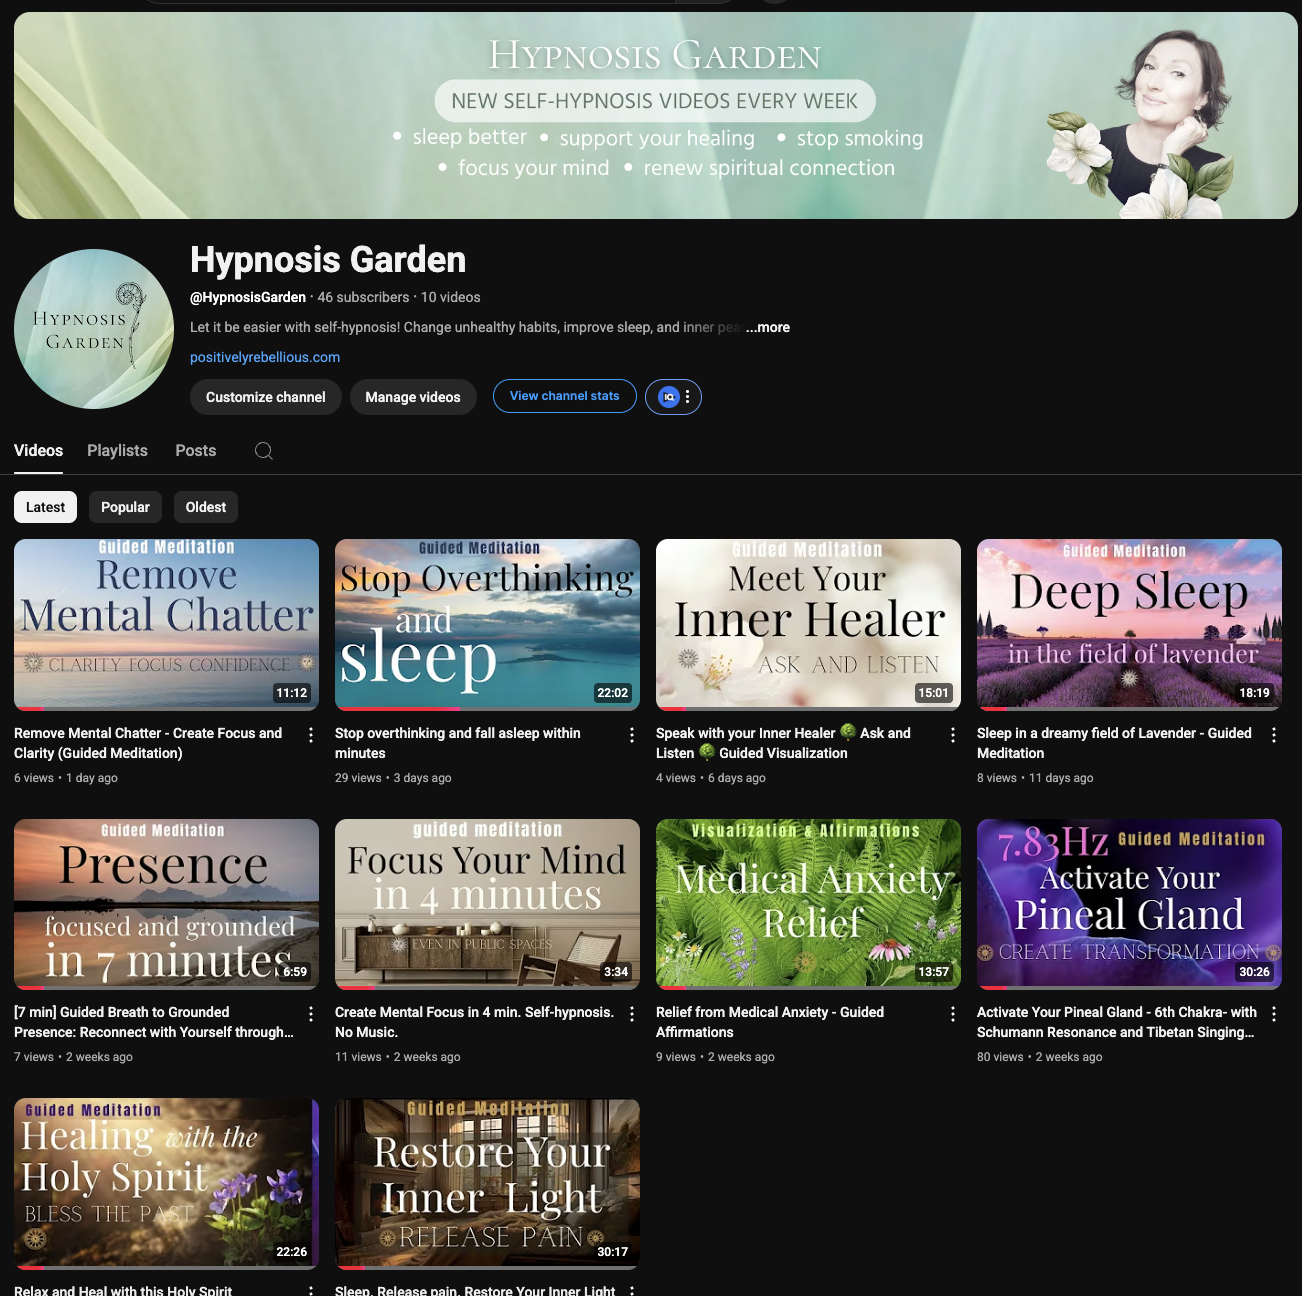The height and width of the screenshot is (1296, 1302).
Task: Click the View channel stats button
Action: coord(564,396)
